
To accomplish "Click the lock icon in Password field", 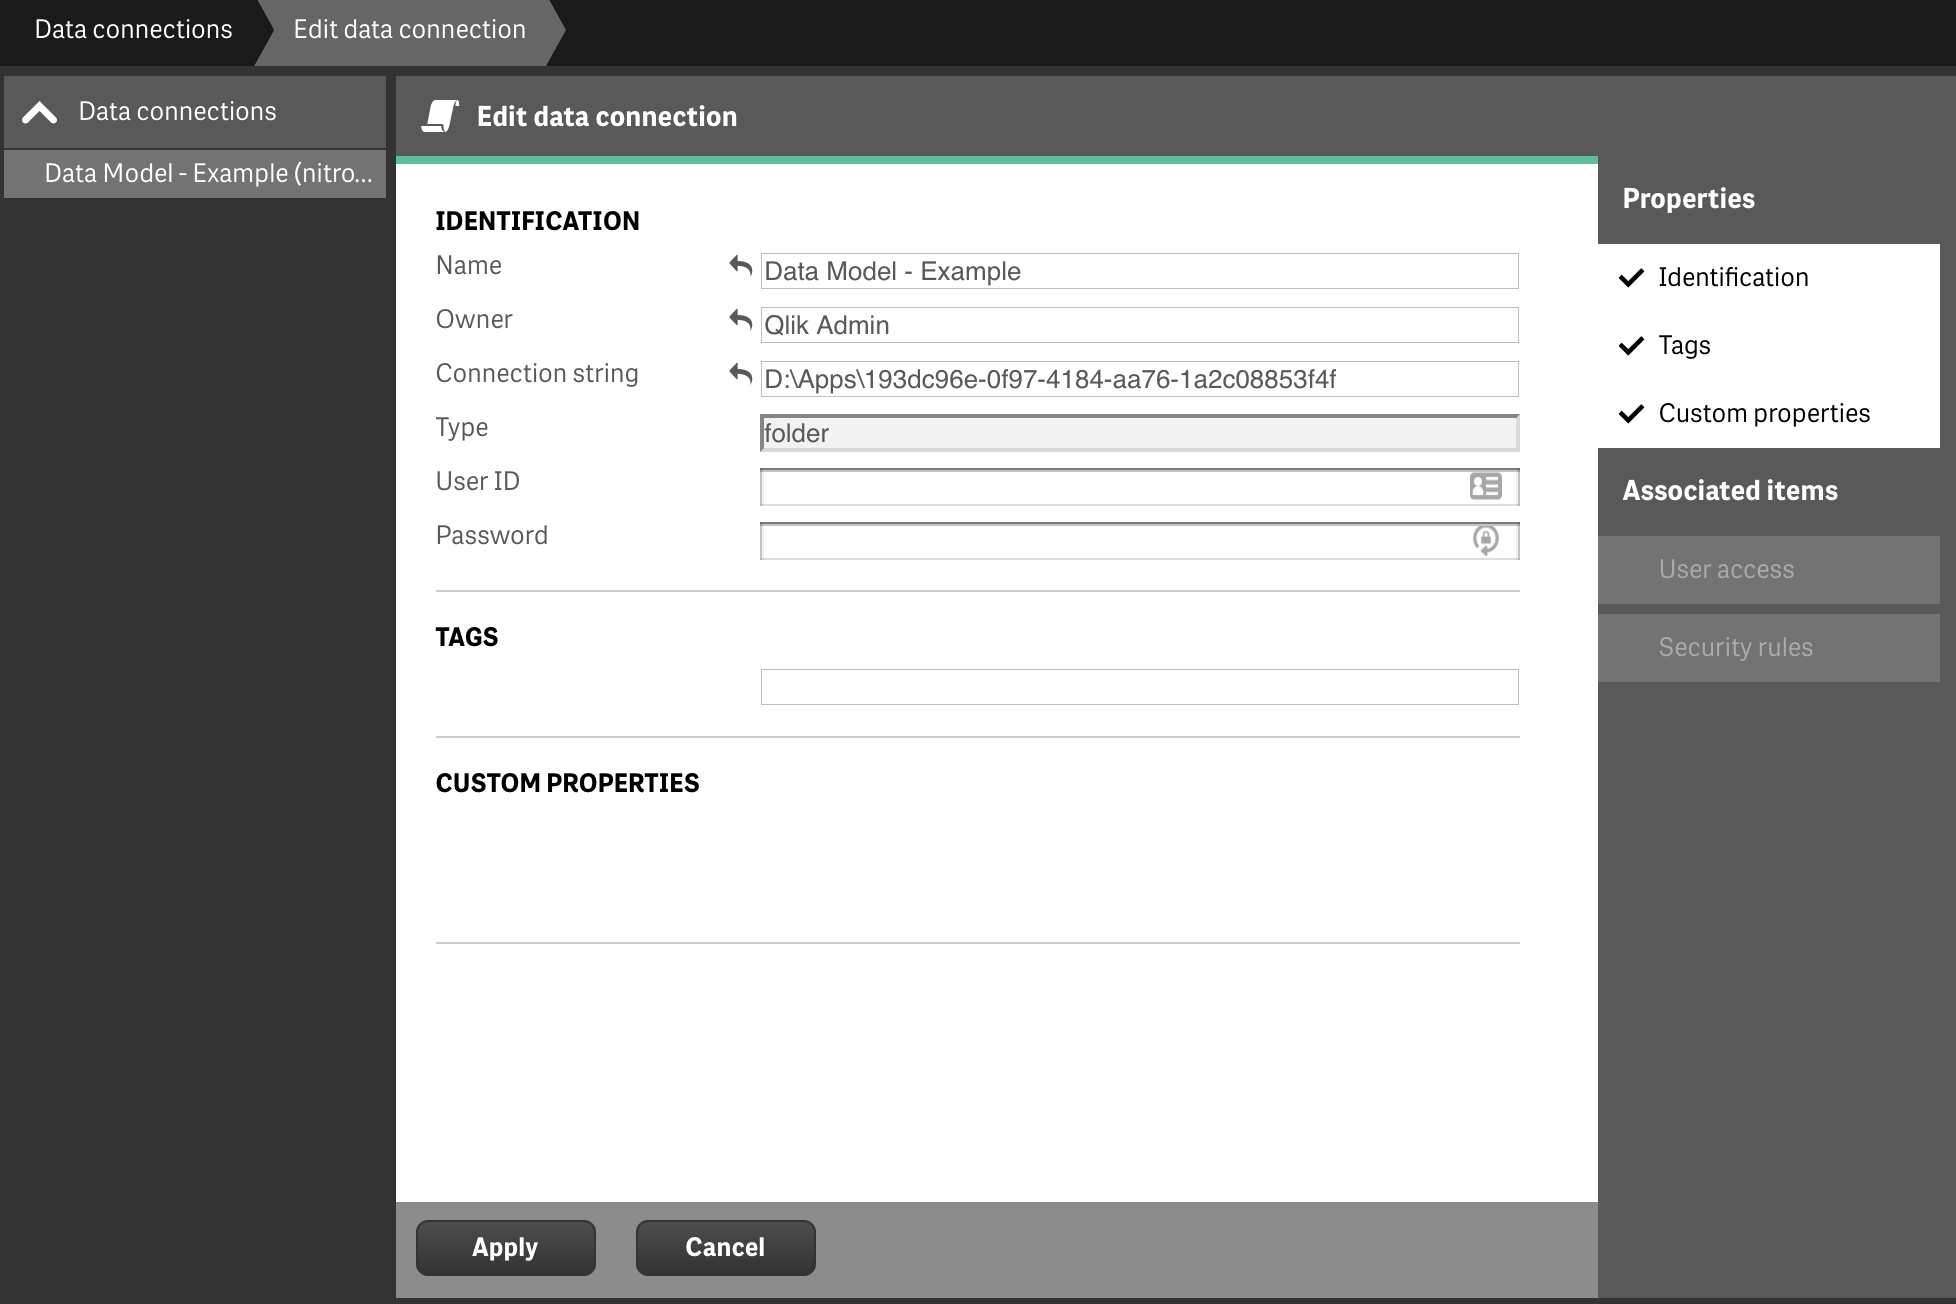I will tap(1485, 541).
